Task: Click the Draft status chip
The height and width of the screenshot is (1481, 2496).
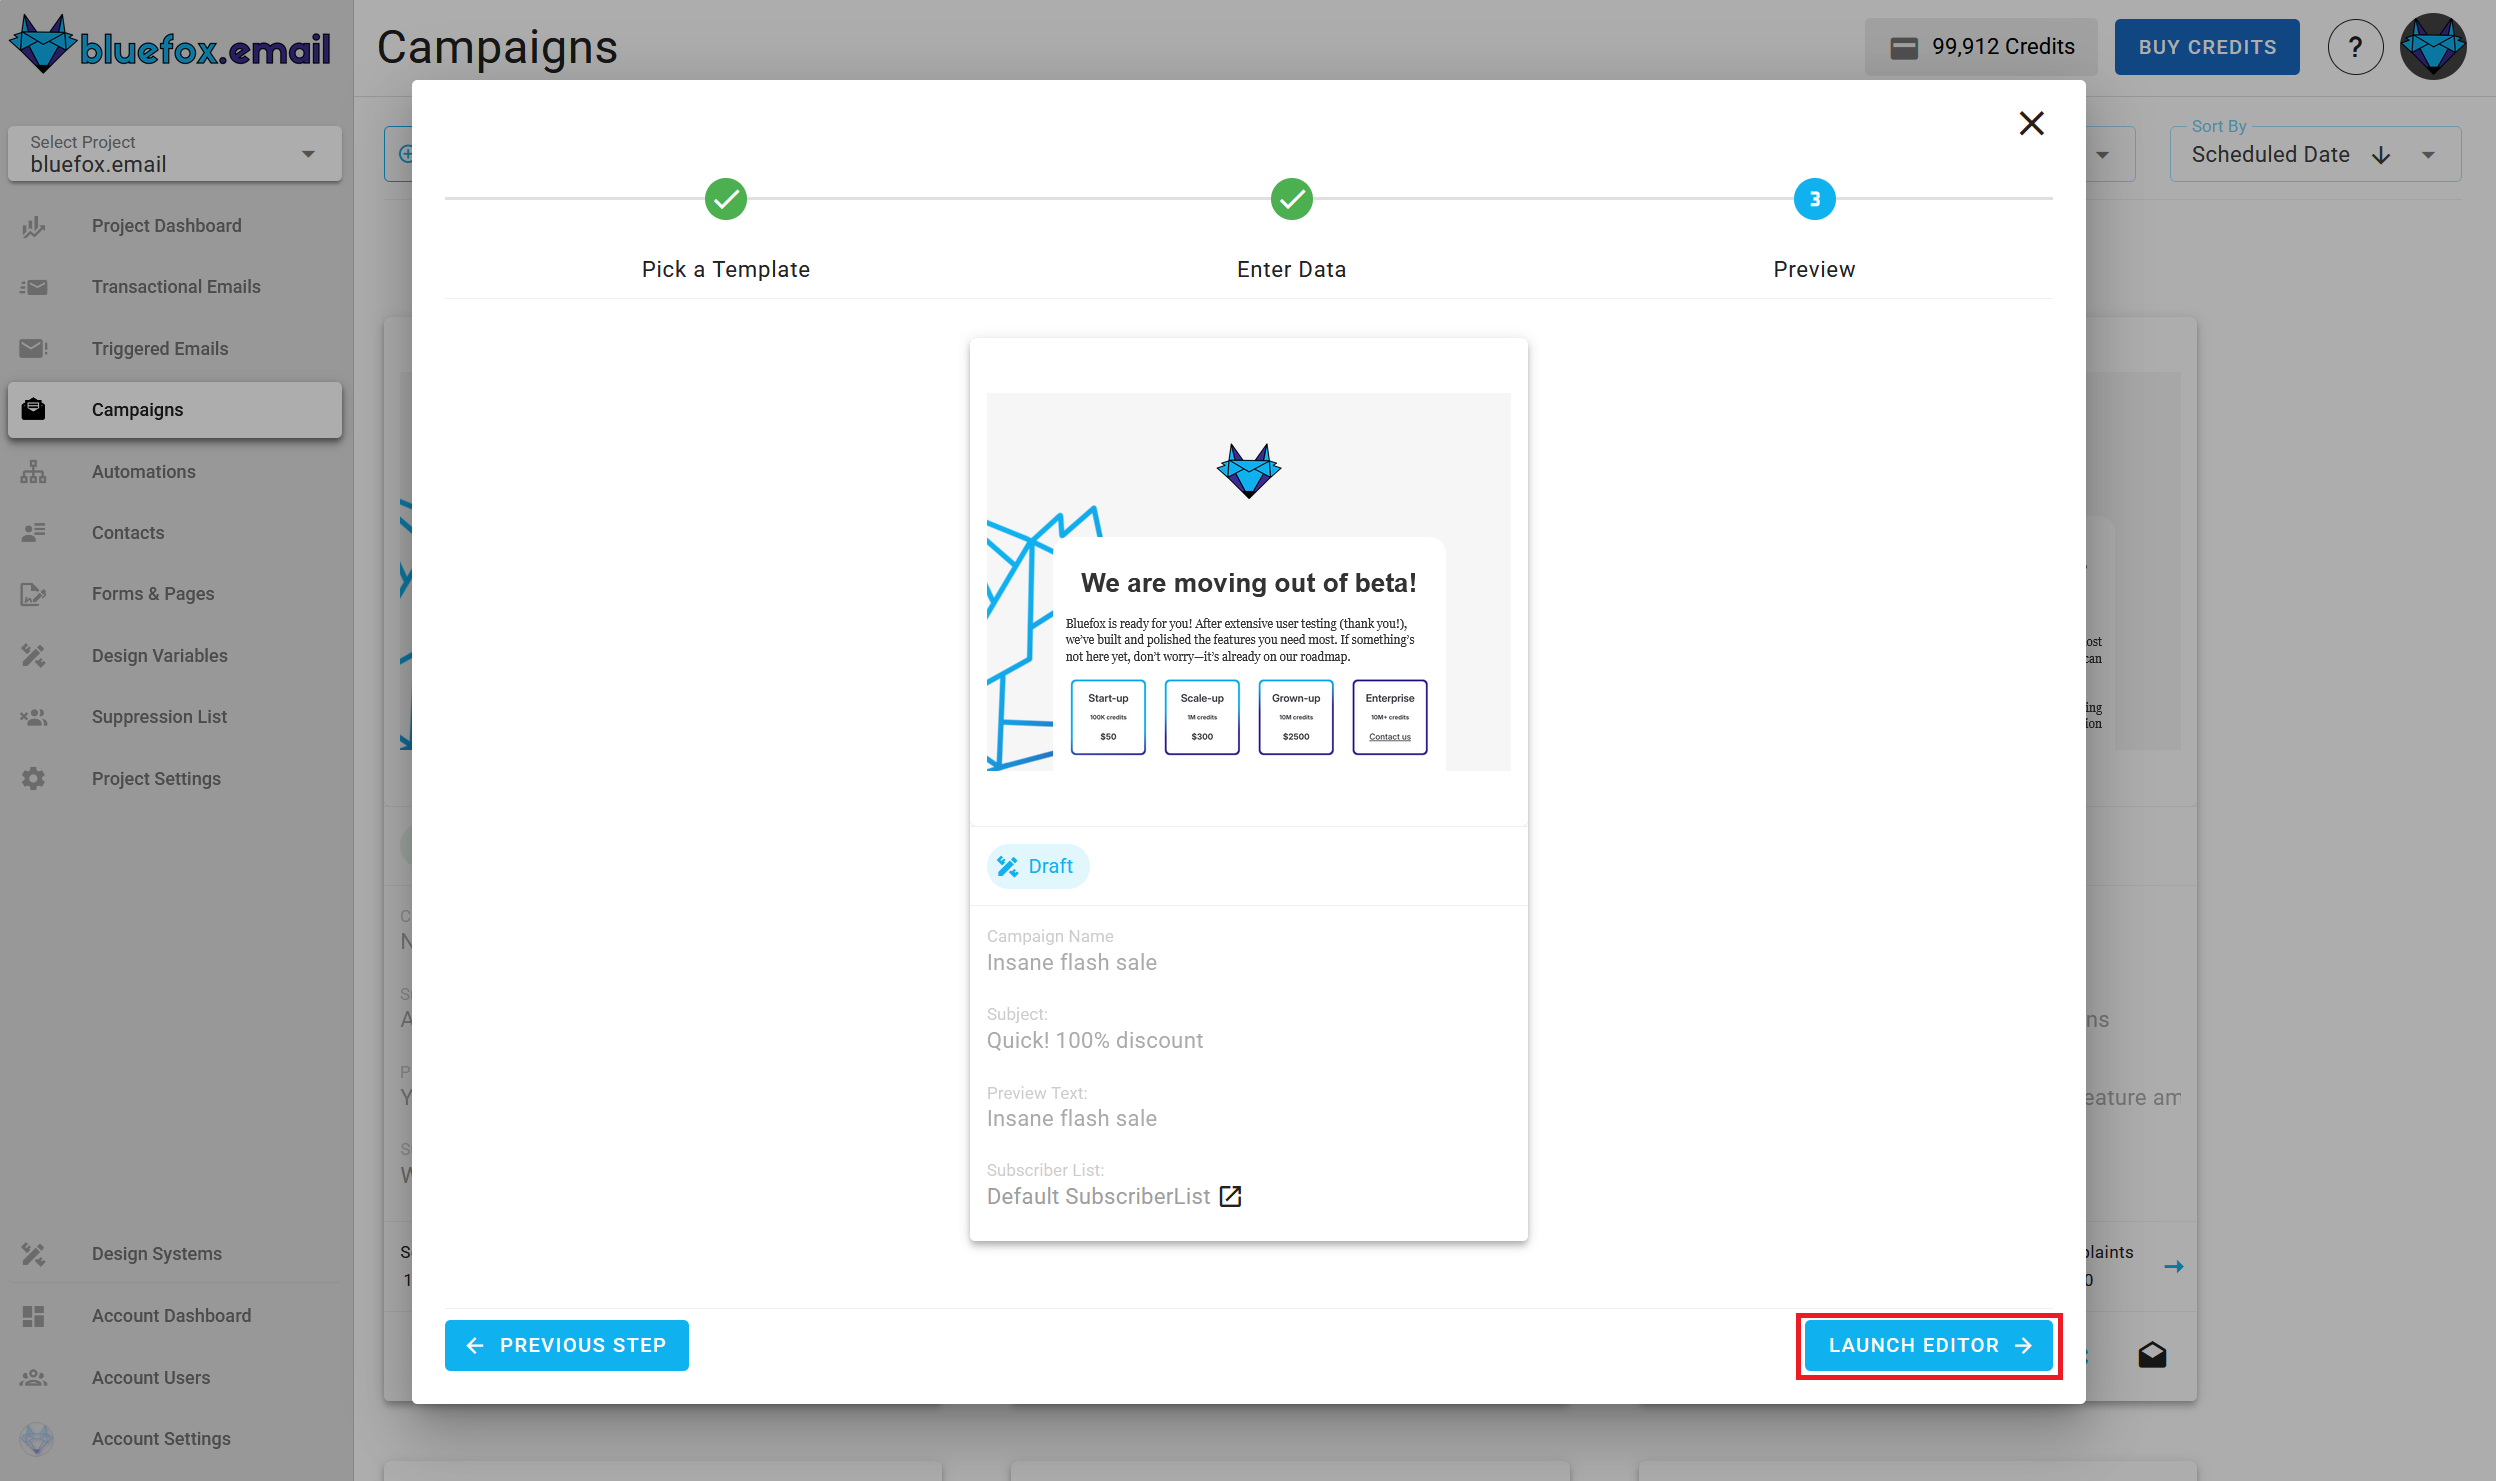Action: [x=1038, y=866]
